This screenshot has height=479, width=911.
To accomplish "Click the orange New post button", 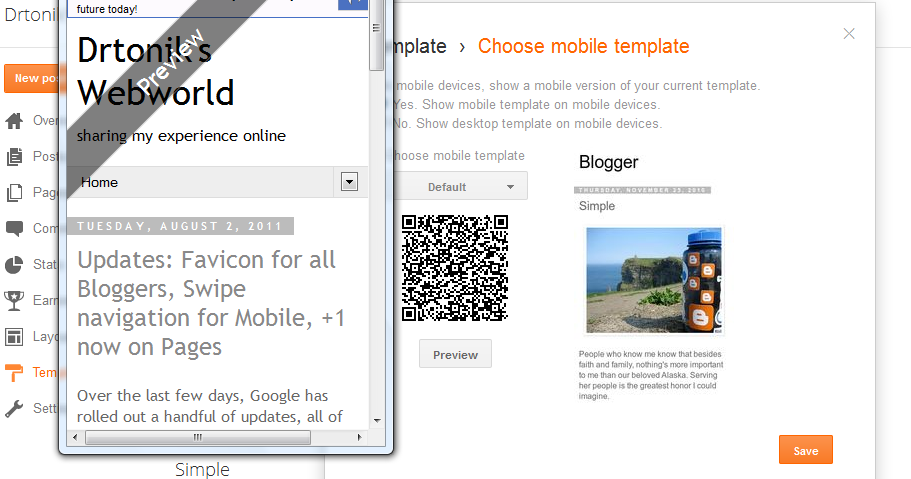I will point(32,78).
